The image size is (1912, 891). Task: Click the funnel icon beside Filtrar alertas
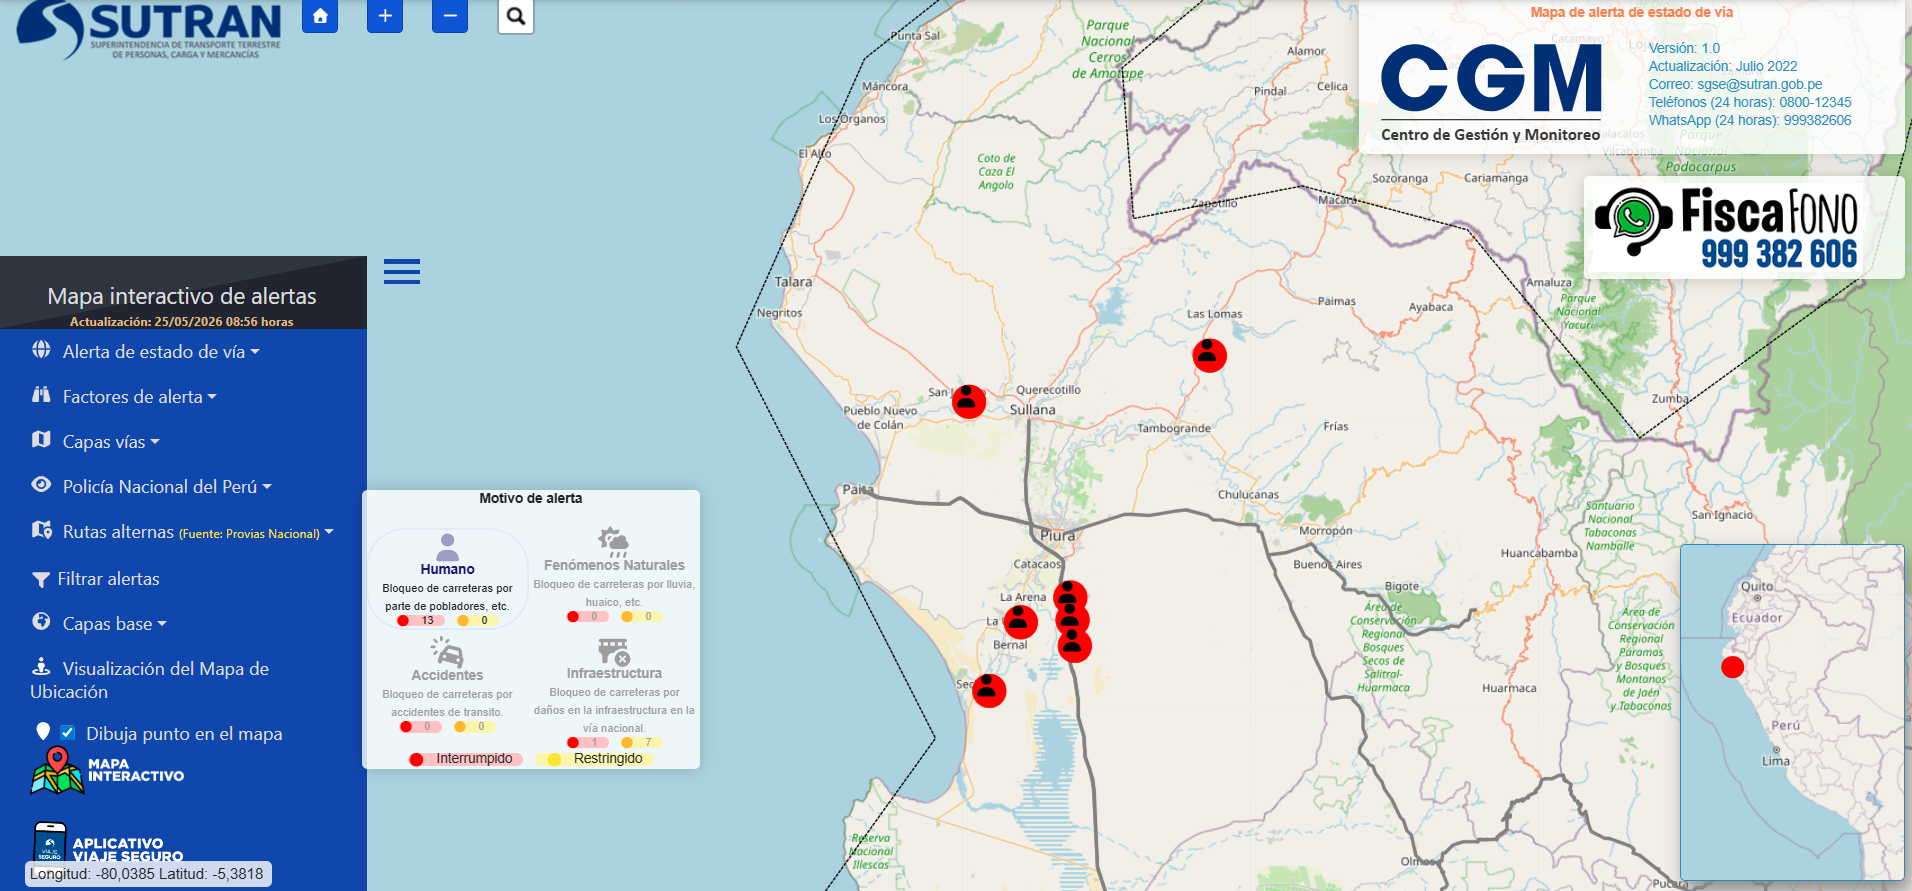point(41,579)
